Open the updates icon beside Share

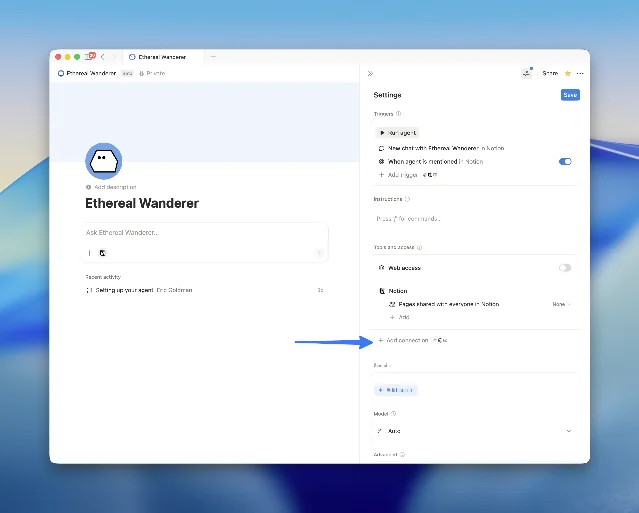[527, 73]
